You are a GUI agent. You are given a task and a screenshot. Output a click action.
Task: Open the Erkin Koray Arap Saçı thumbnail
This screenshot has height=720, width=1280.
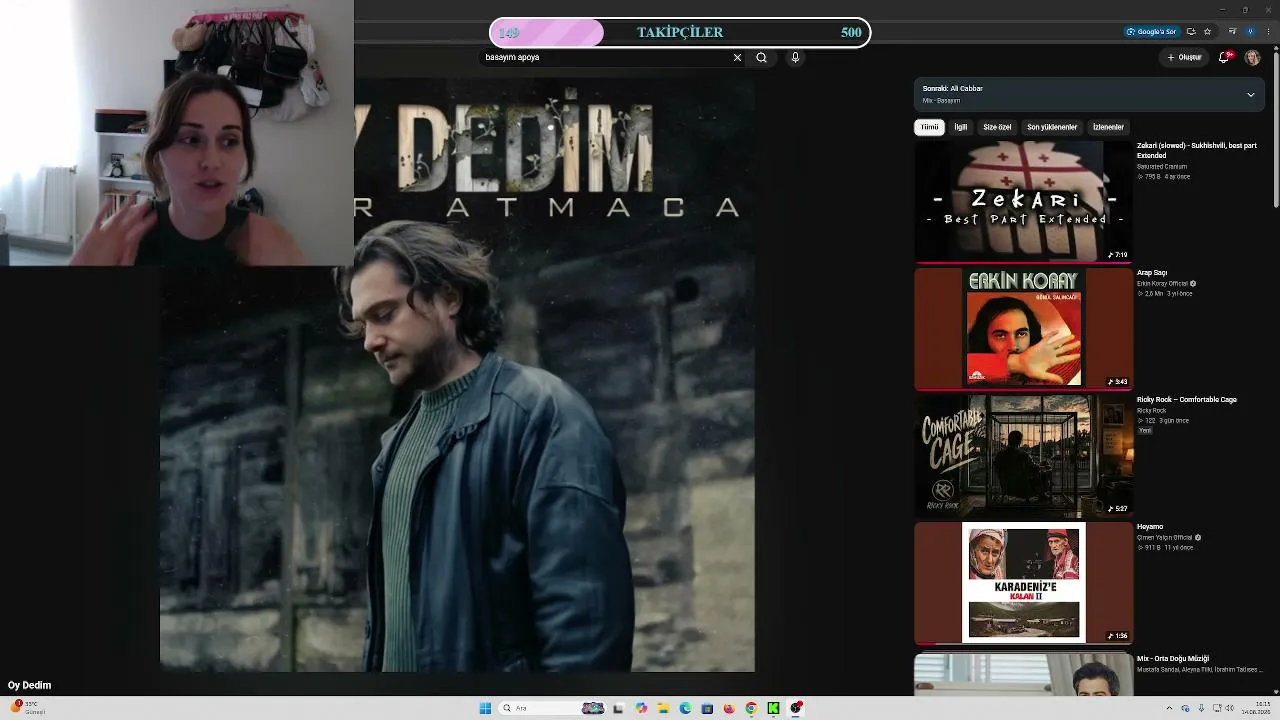(x=1023, y=328)
